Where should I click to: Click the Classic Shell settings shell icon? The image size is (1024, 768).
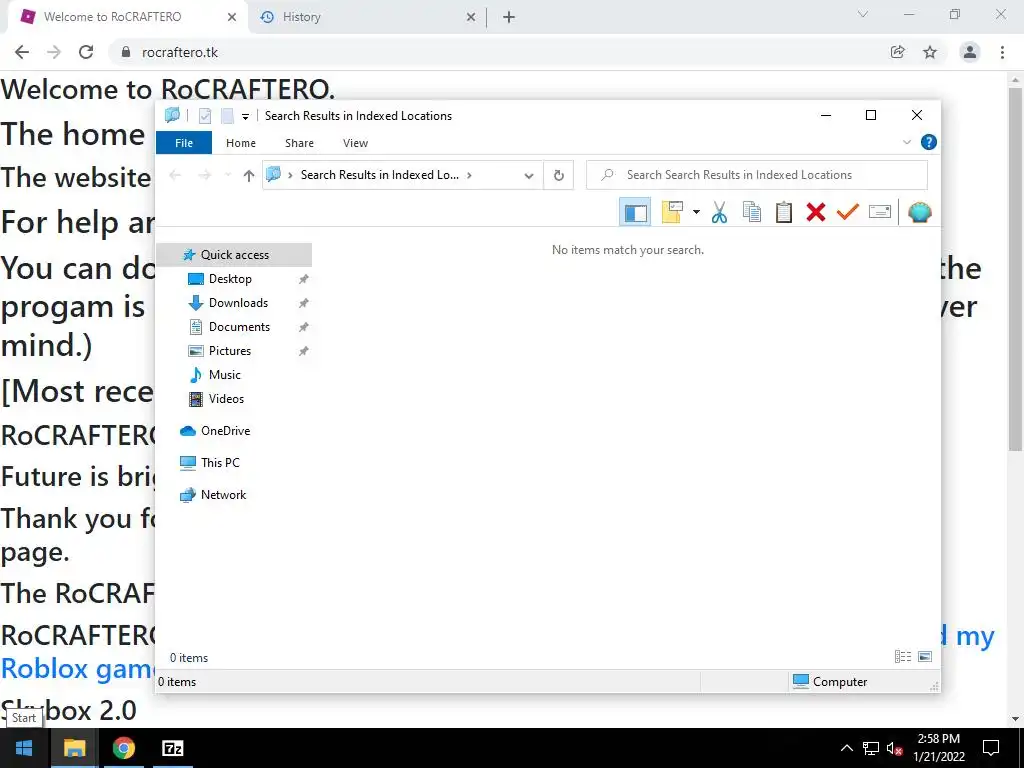coord(920,212)
